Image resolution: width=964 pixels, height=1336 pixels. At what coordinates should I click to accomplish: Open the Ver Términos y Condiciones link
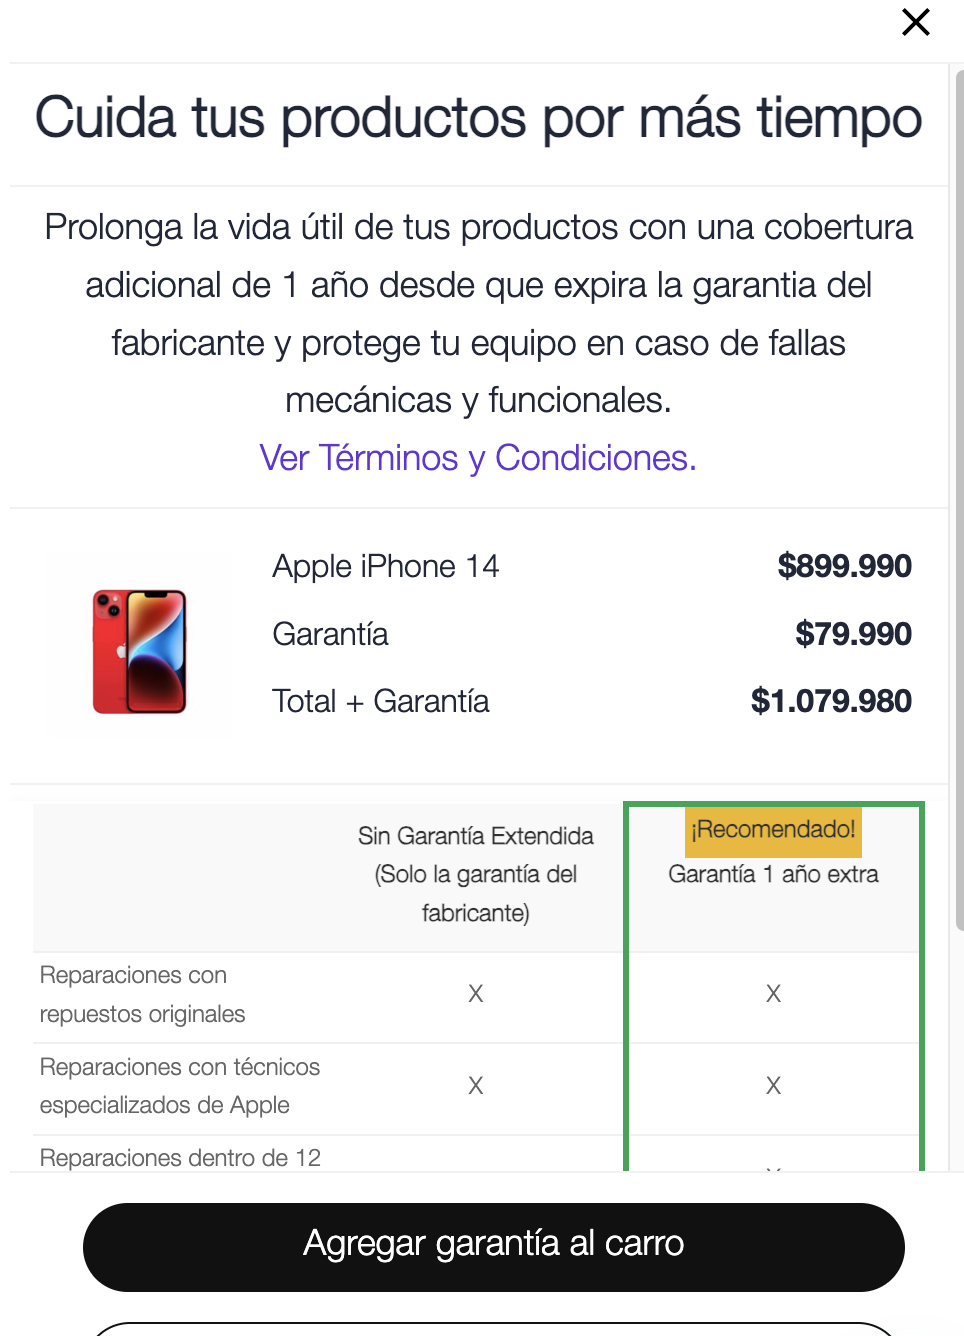click(478, 458)
